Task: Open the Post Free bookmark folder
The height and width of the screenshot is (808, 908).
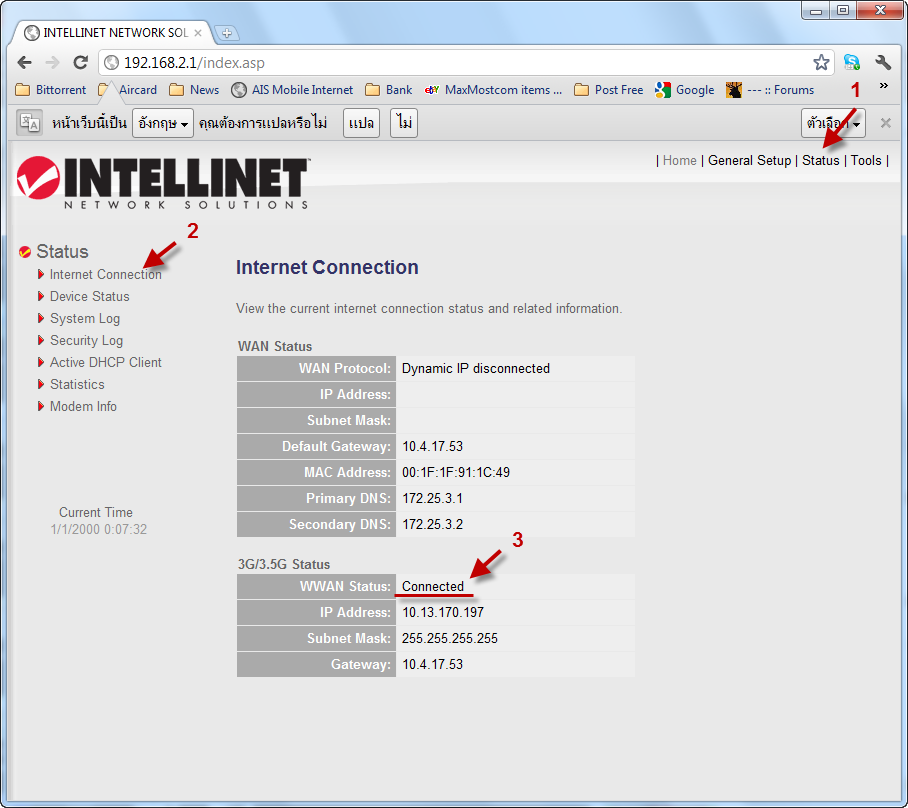Action: [x=609, y=90]
